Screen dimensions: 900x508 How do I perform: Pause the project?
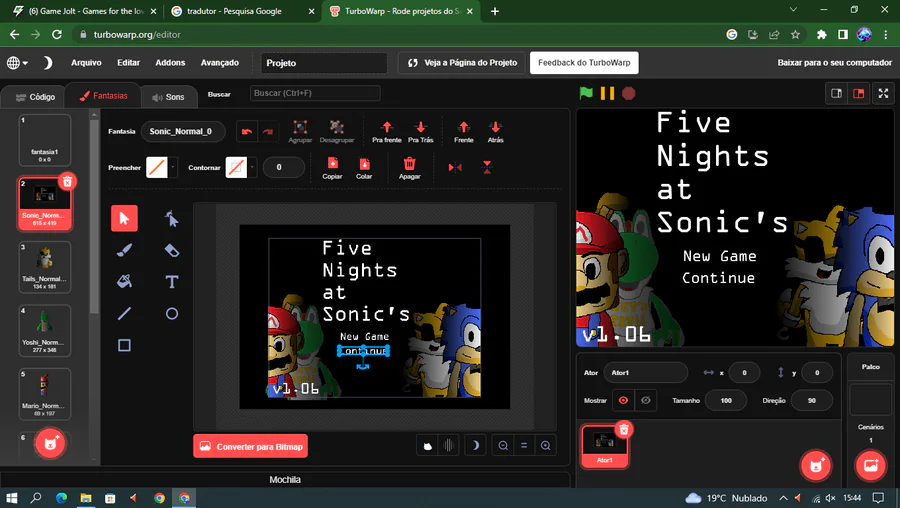coord(607,93)
